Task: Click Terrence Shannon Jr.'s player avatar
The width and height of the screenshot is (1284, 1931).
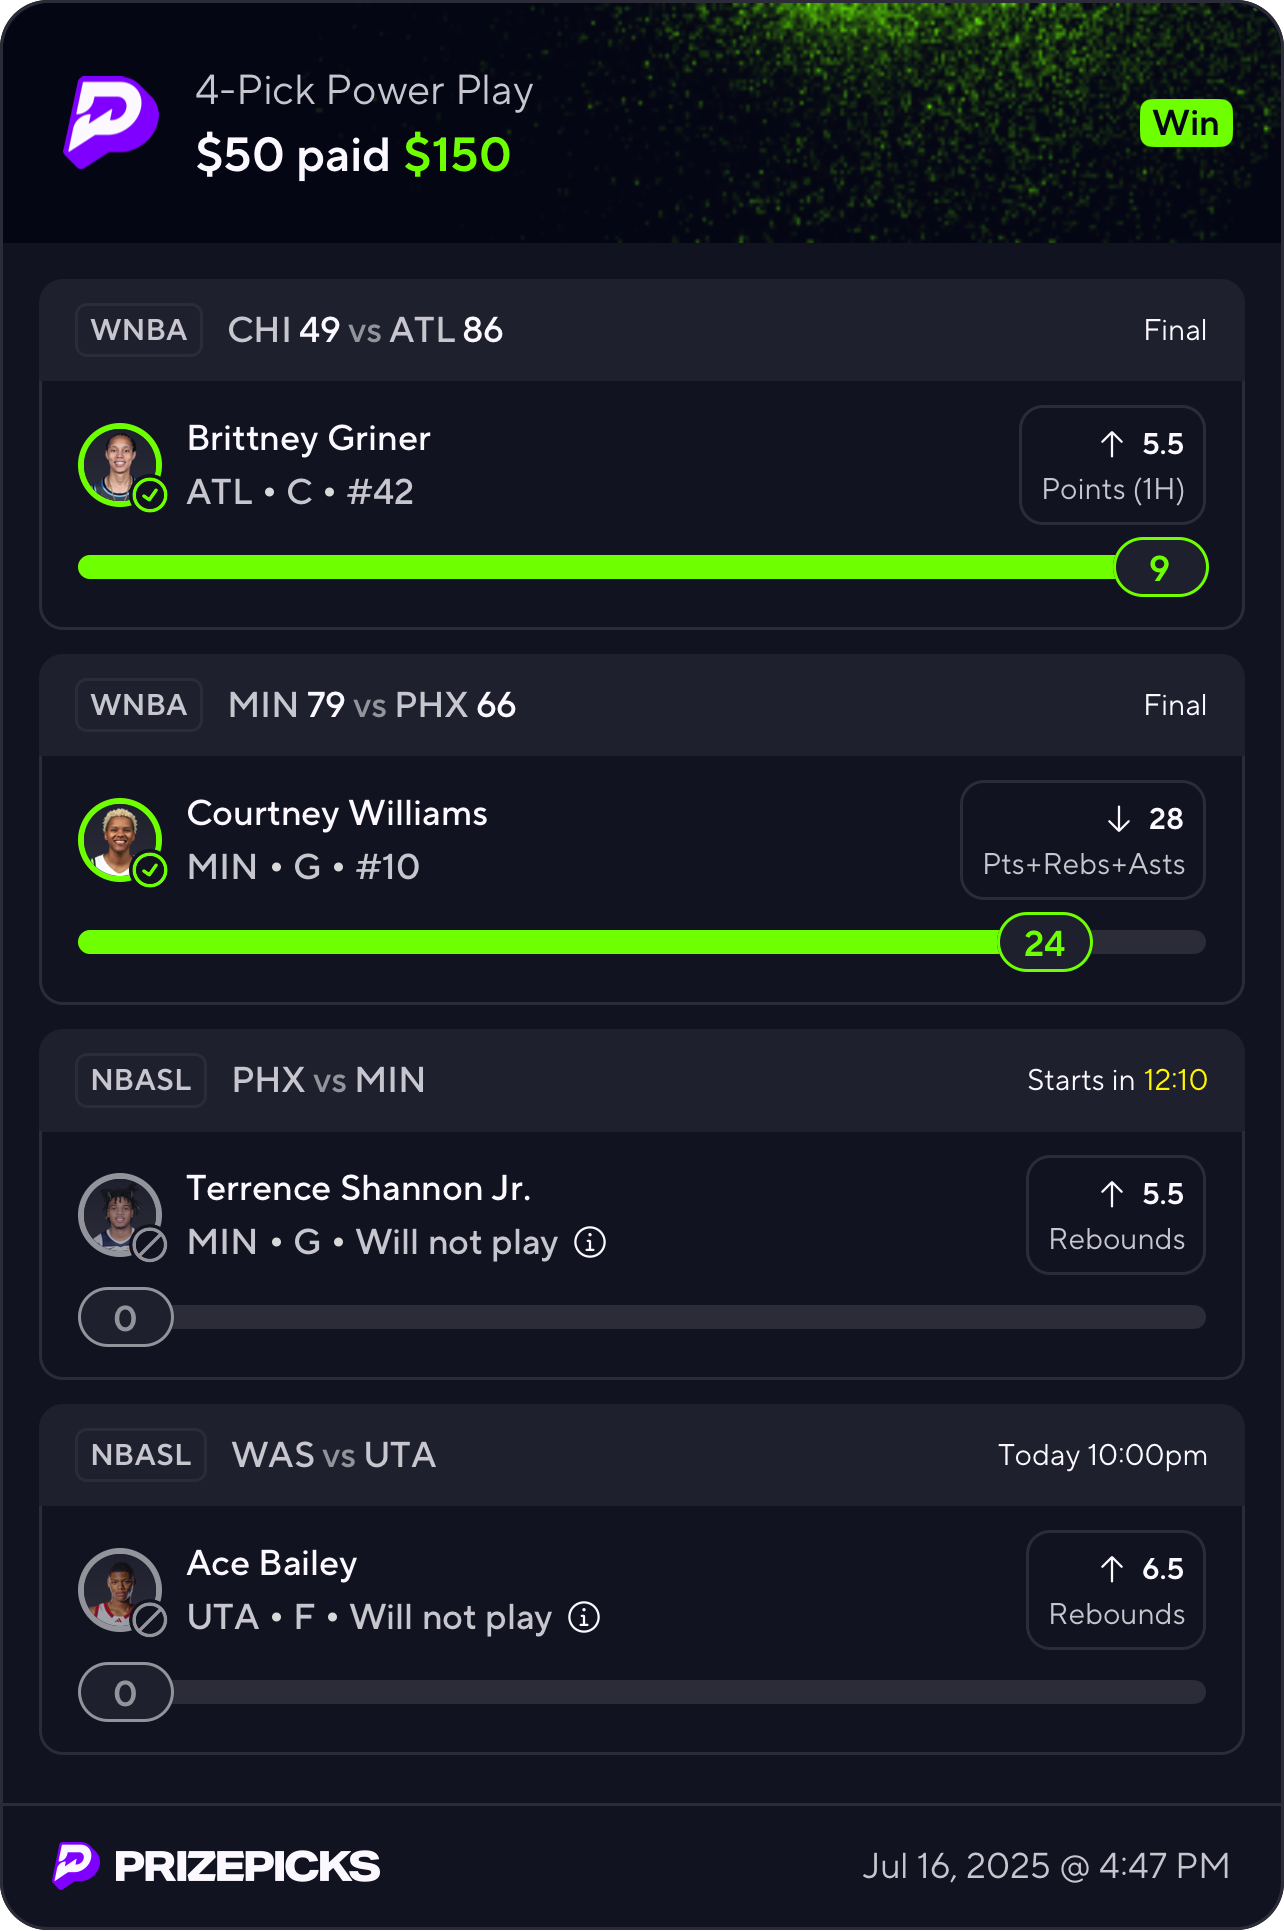Action: (x=120, y=1215)
